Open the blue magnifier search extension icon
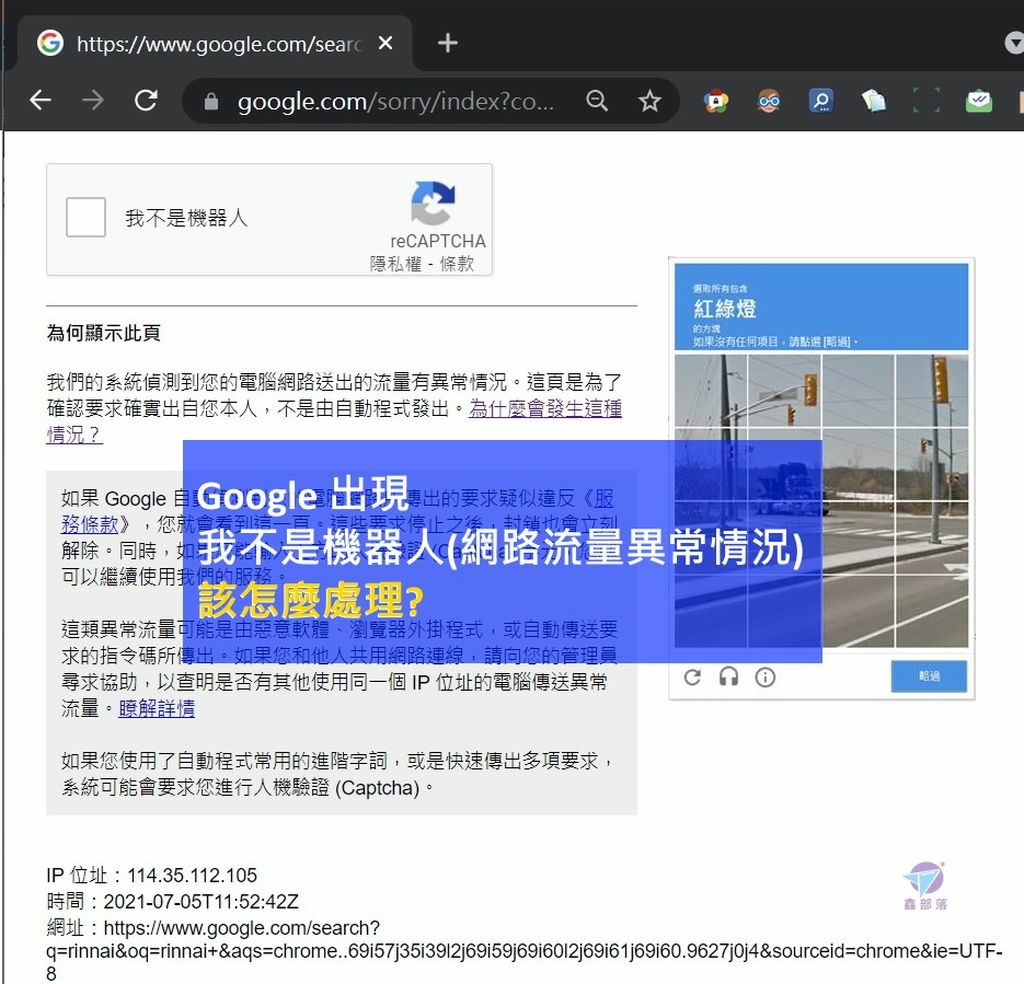1024x984 pixels. point(821,101)
